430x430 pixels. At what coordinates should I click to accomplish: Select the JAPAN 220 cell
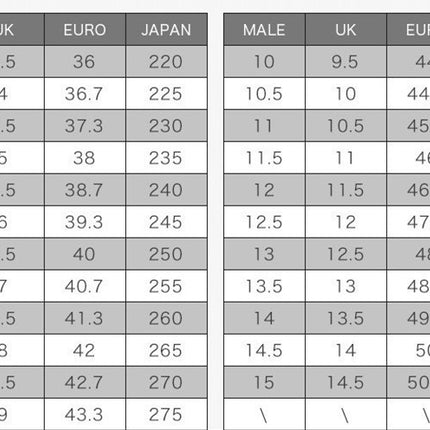click(x=166, y=62)
